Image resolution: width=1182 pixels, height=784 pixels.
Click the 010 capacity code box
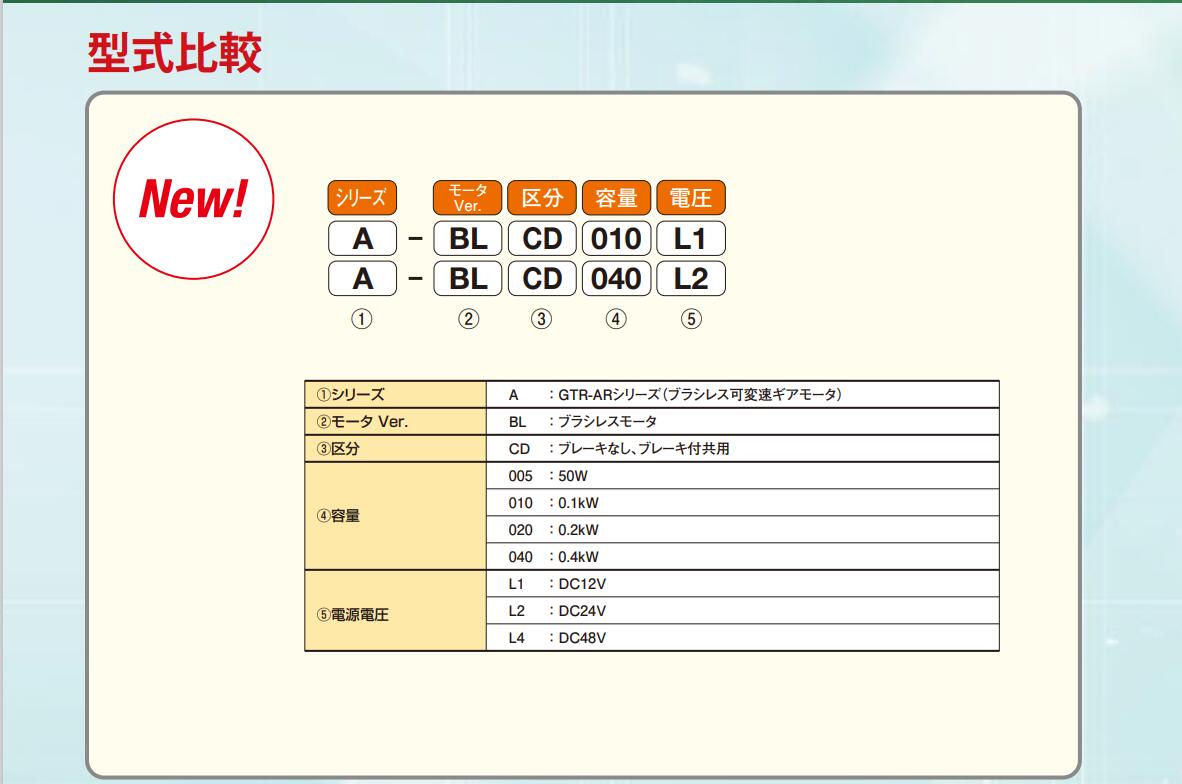(616, 240)
